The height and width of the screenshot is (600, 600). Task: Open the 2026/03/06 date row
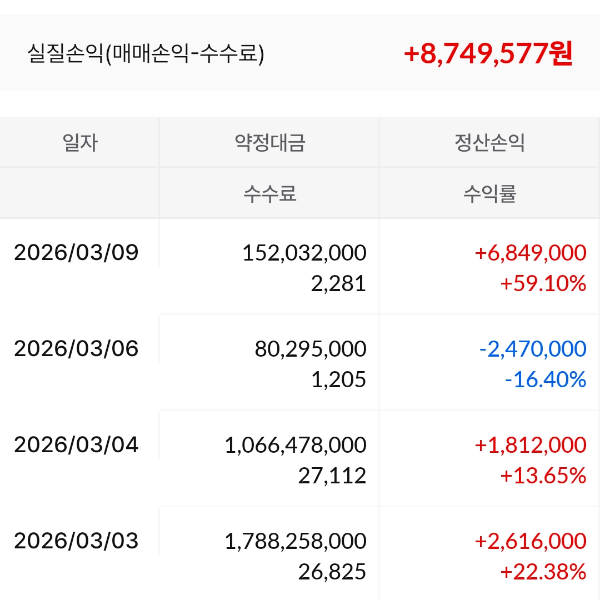coord(76,348)
